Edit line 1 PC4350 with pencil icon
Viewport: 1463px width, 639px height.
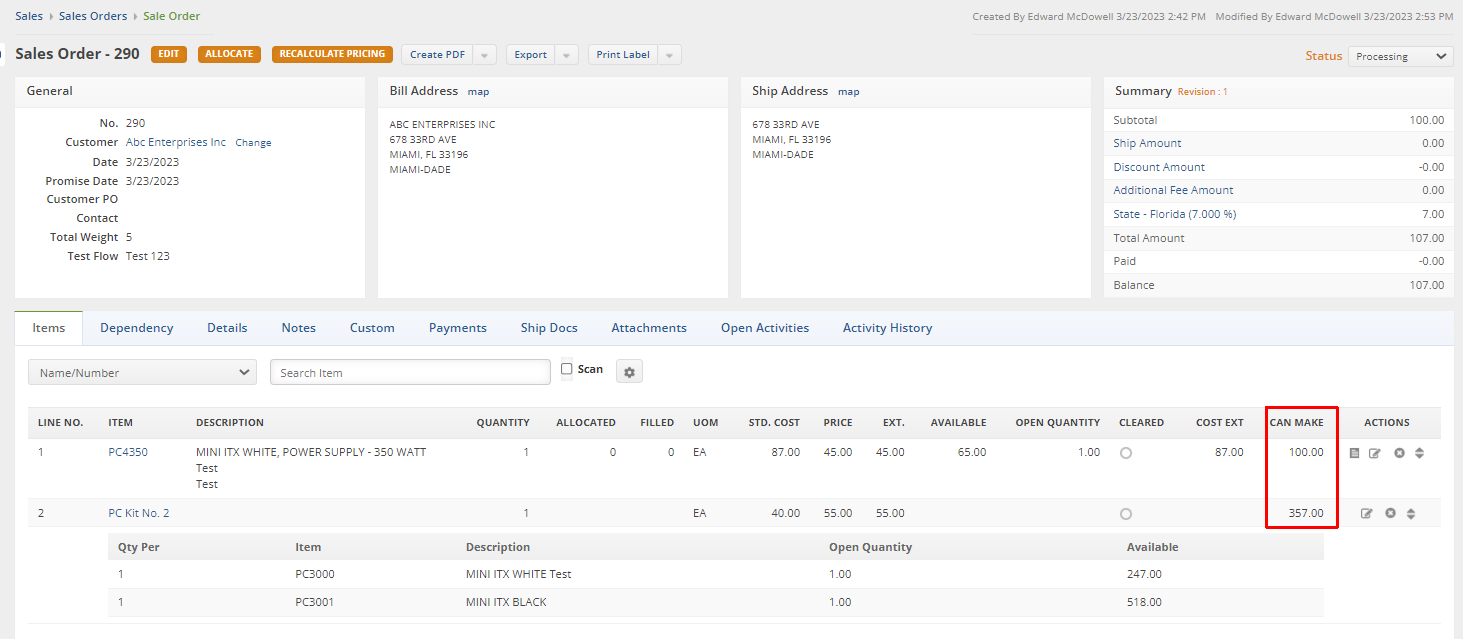pos(1374,453)
